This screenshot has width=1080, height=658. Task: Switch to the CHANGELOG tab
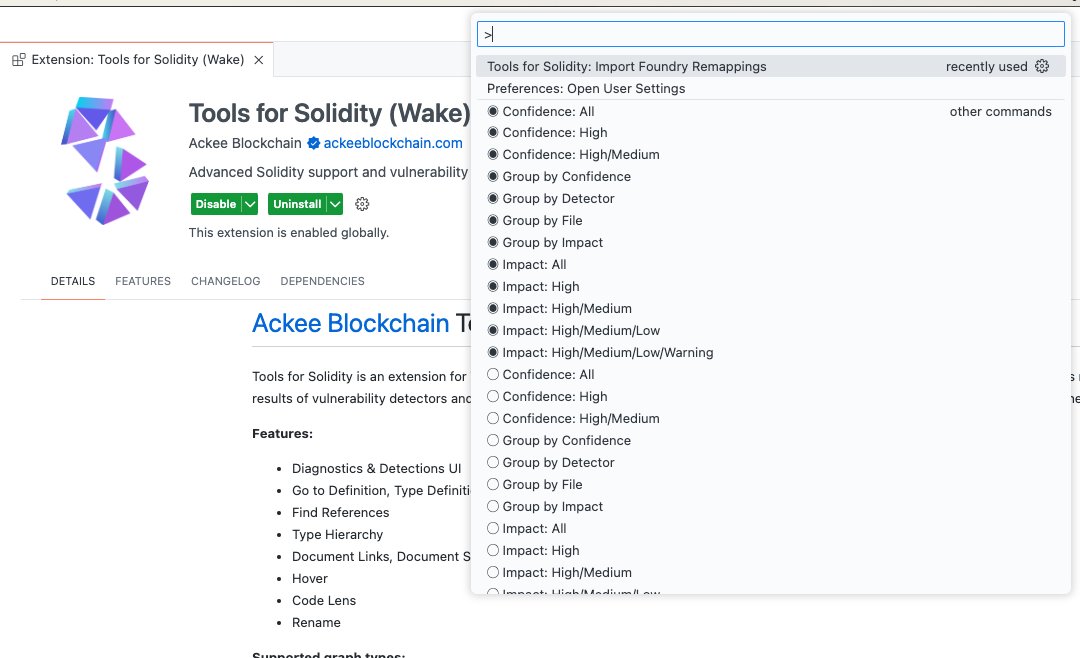226,281
